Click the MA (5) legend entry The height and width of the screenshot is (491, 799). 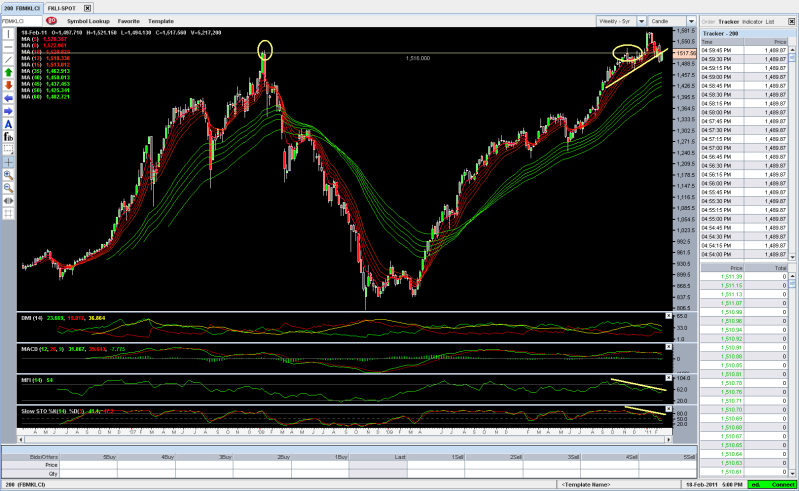click(44, 39)
